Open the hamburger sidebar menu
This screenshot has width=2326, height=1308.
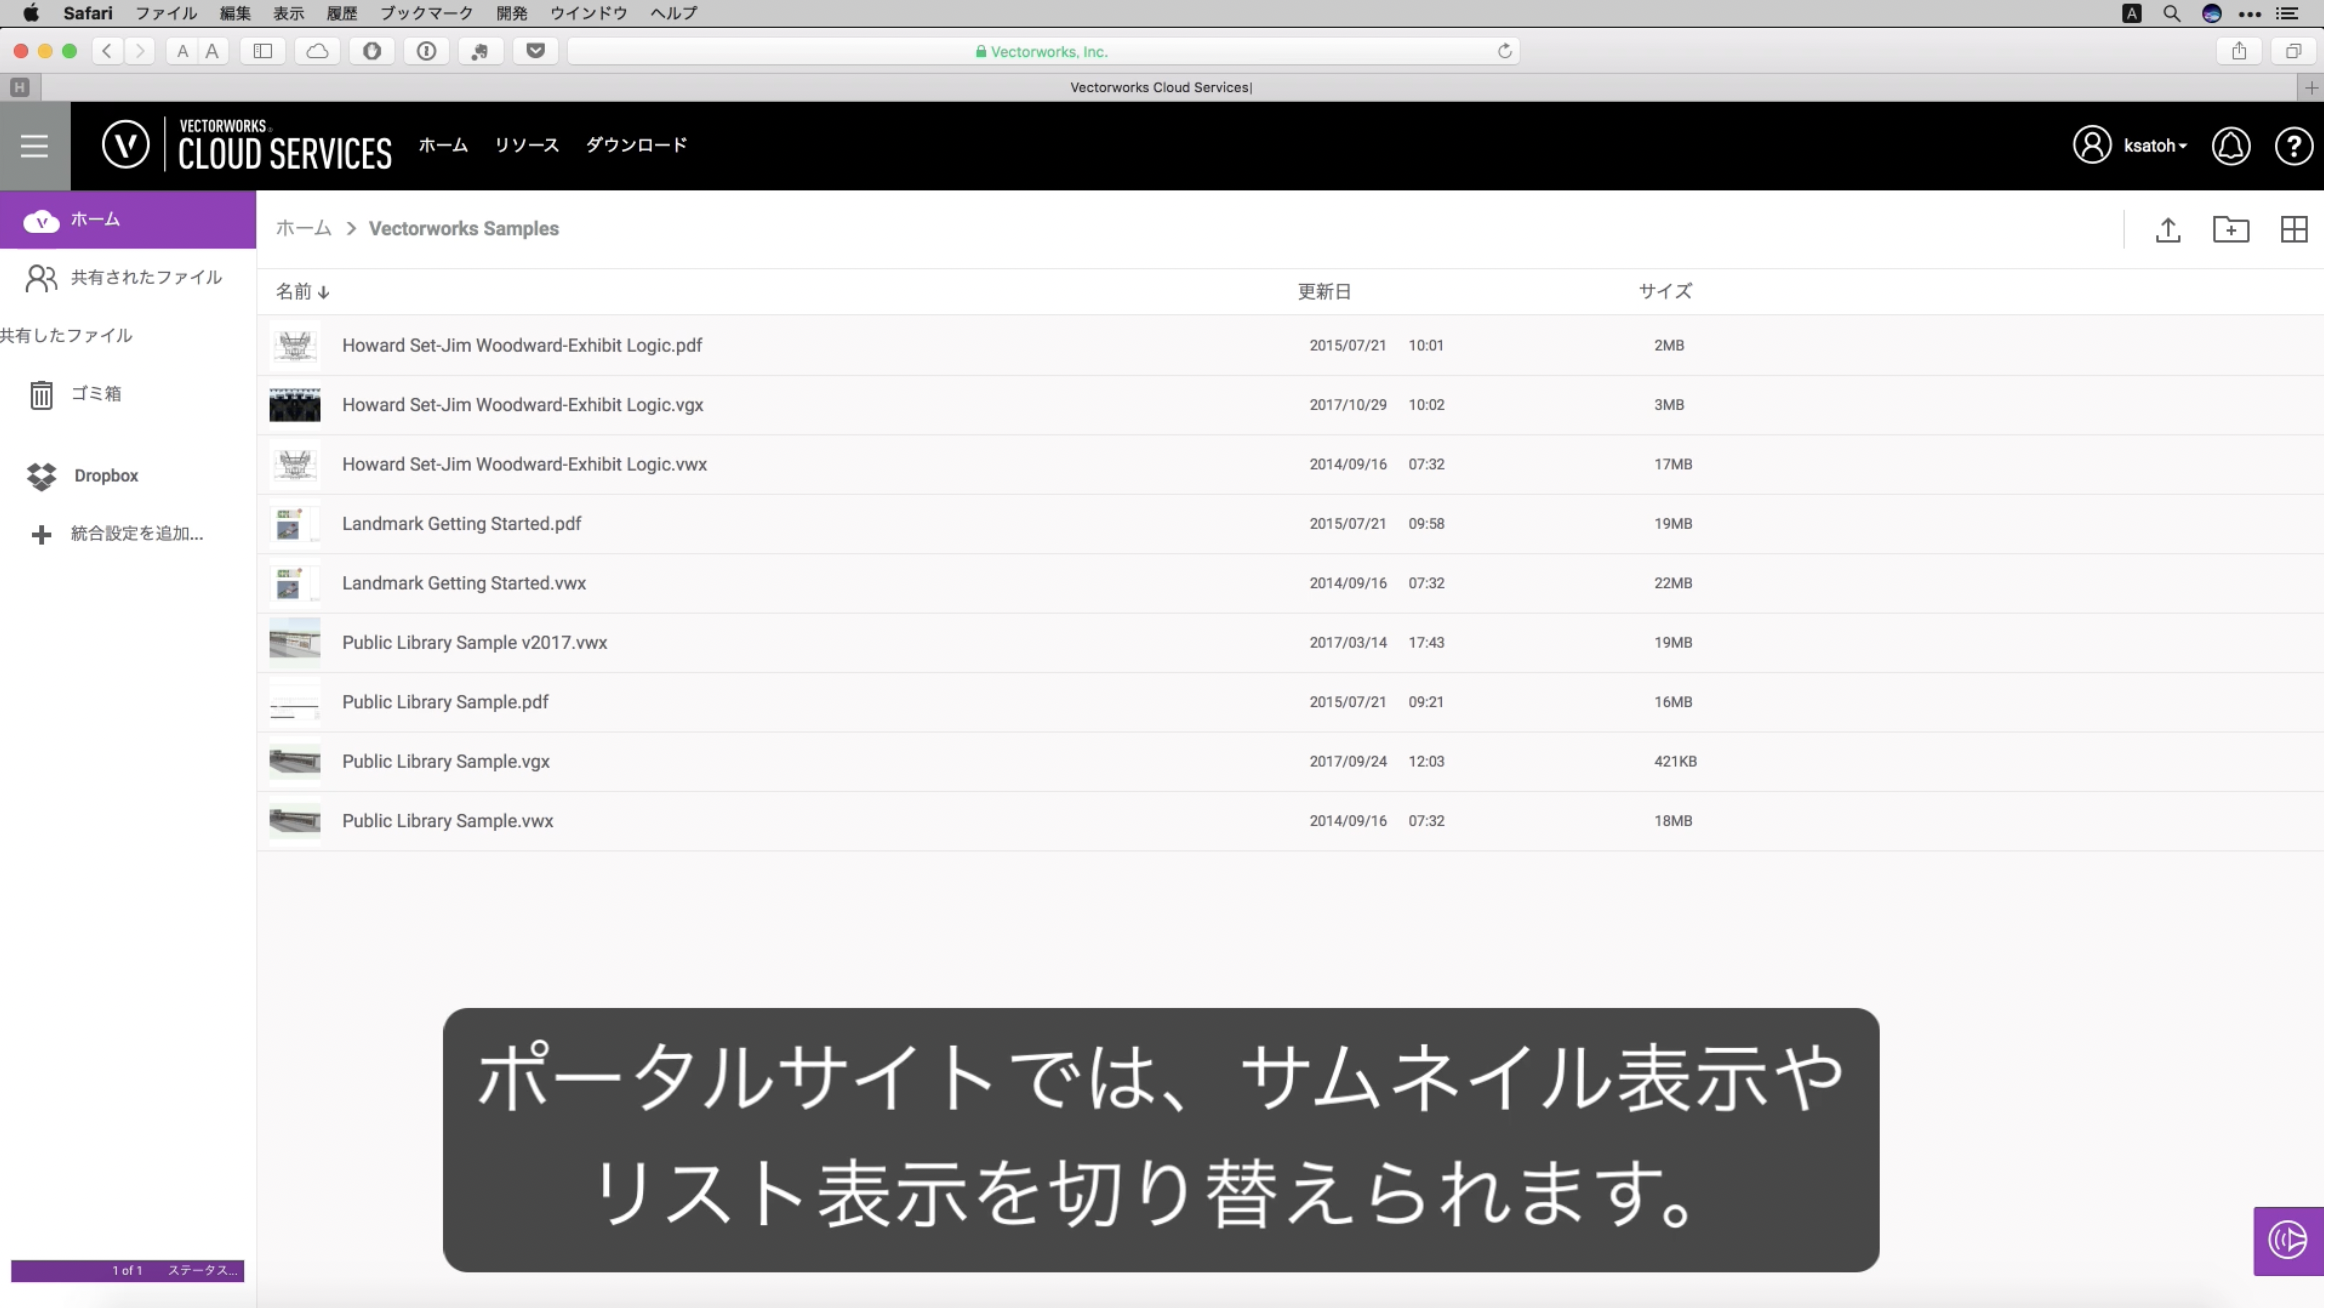coord(34,146)
